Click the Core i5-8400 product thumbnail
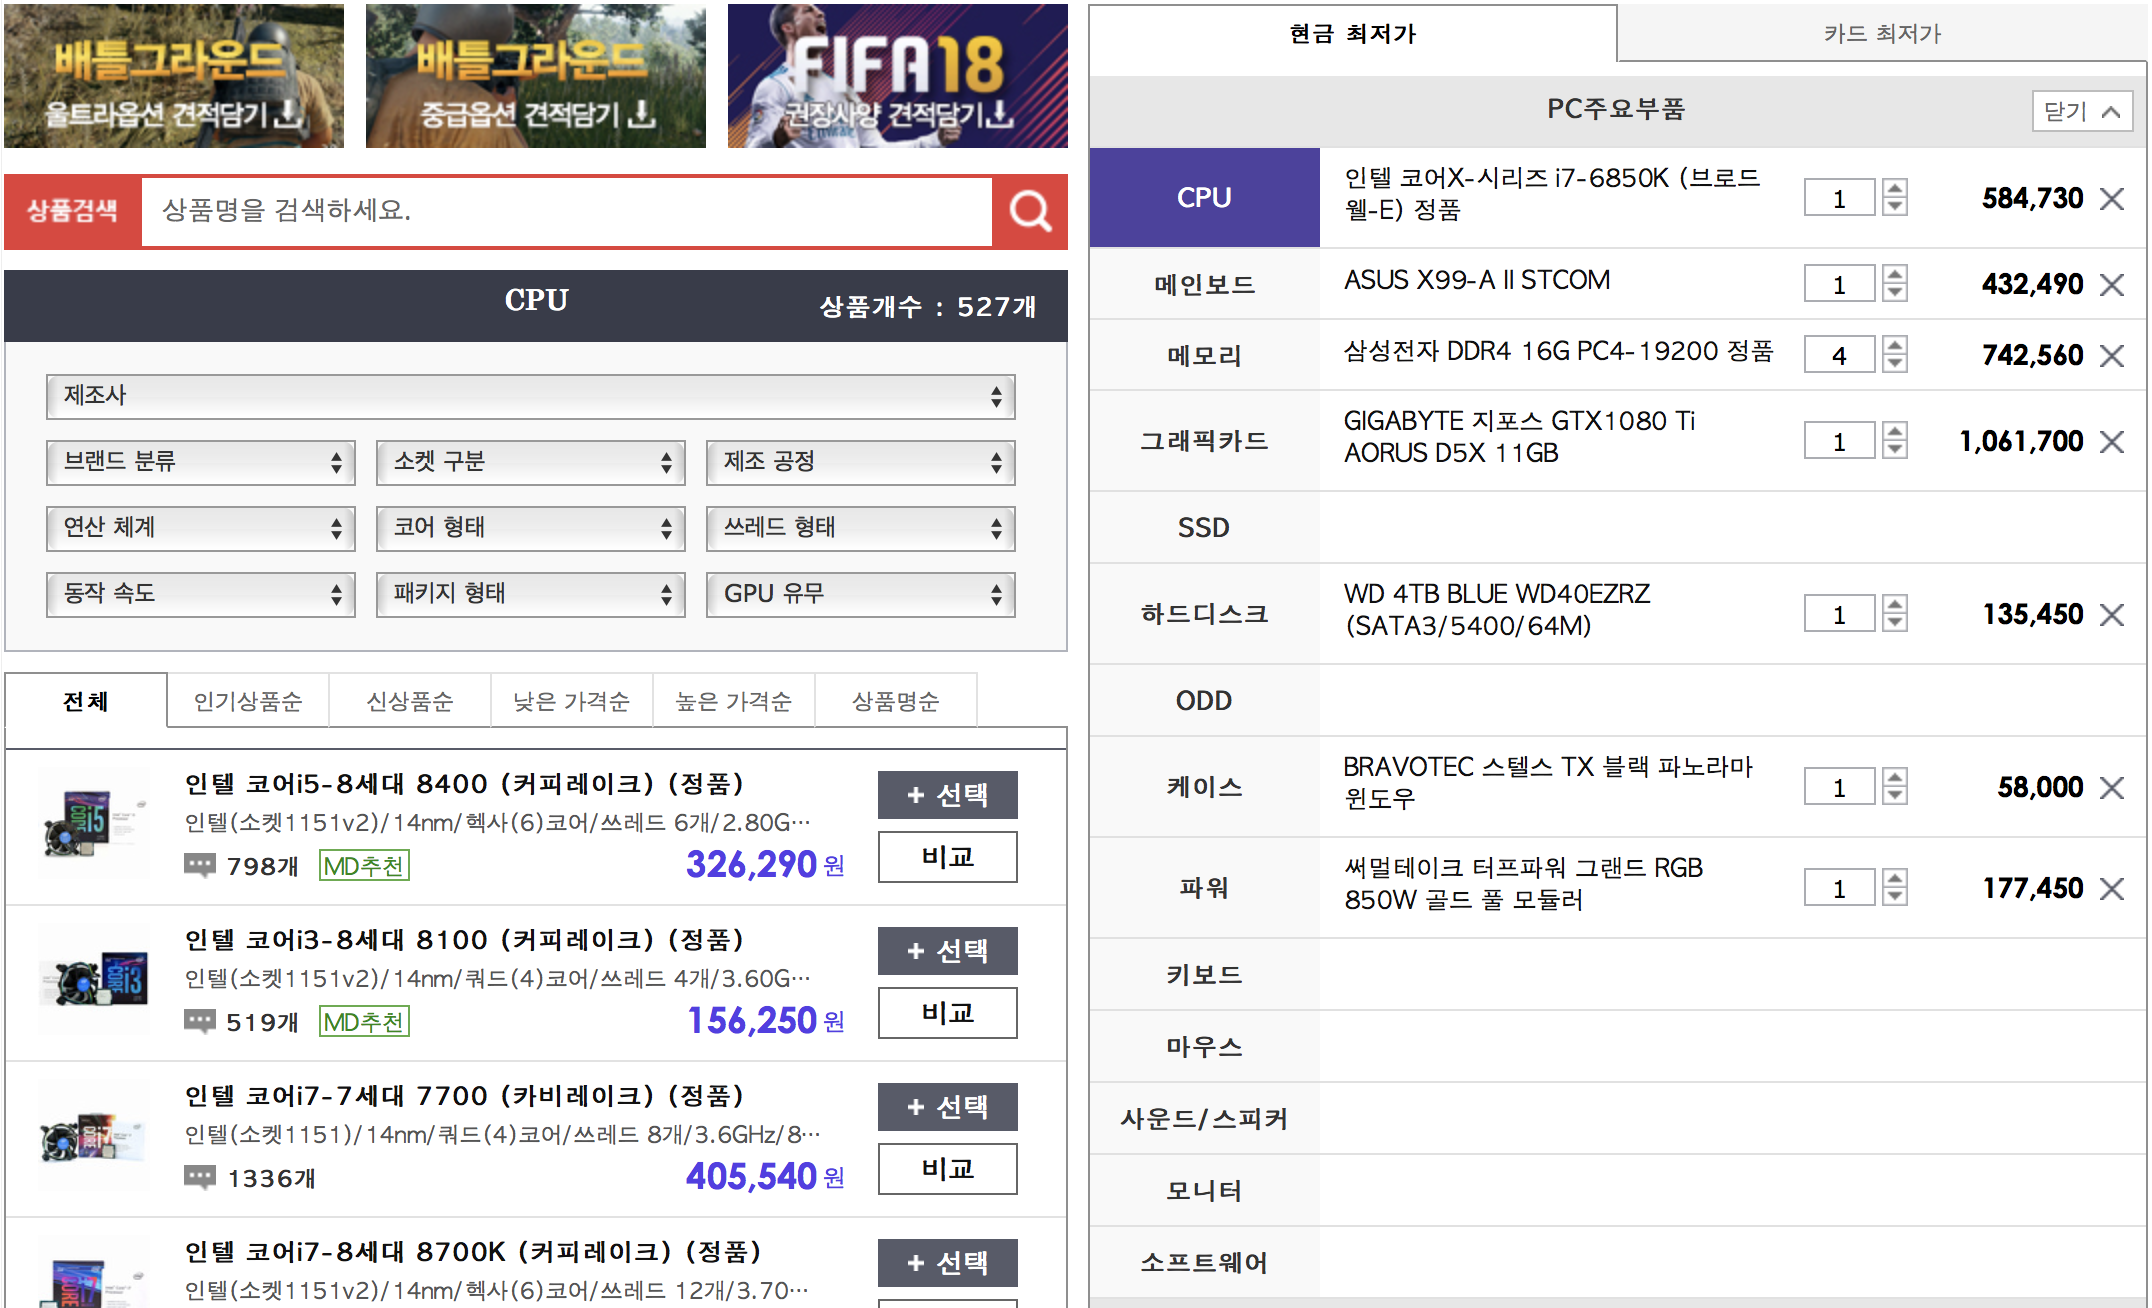The width and height of the screenshot is (2152, 1308). click(94, 824)
